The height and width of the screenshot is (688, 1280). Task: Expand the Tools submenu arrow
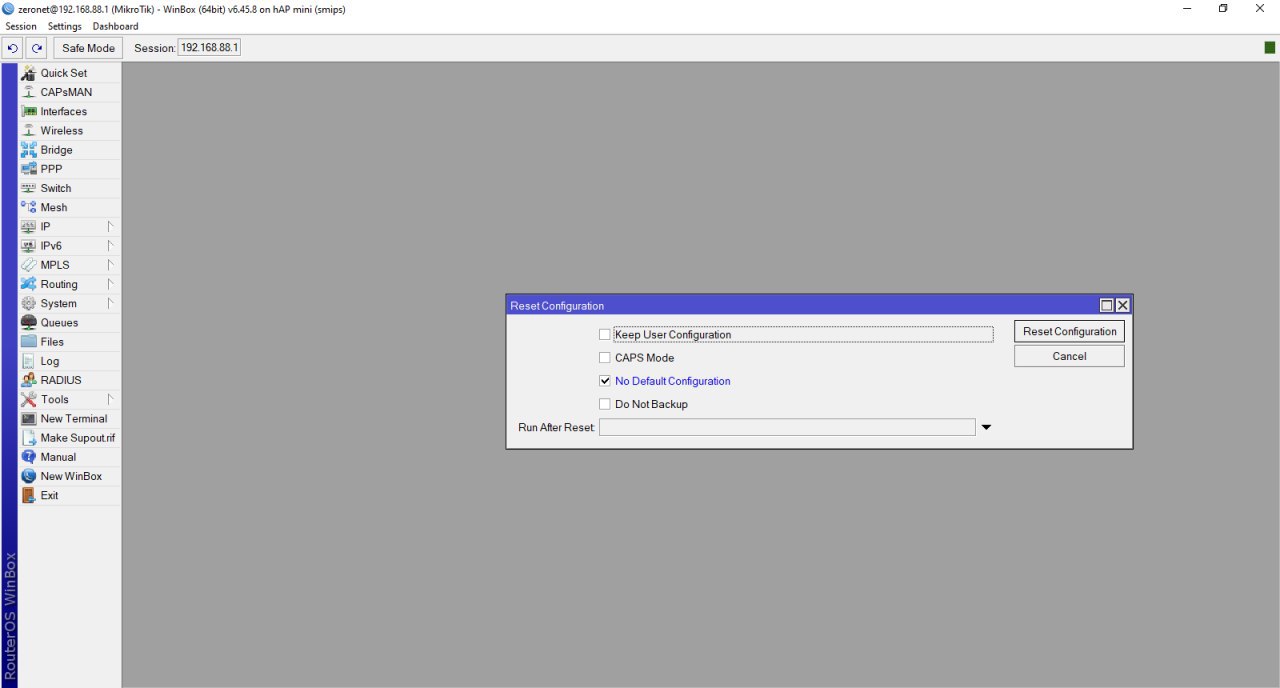111,399
